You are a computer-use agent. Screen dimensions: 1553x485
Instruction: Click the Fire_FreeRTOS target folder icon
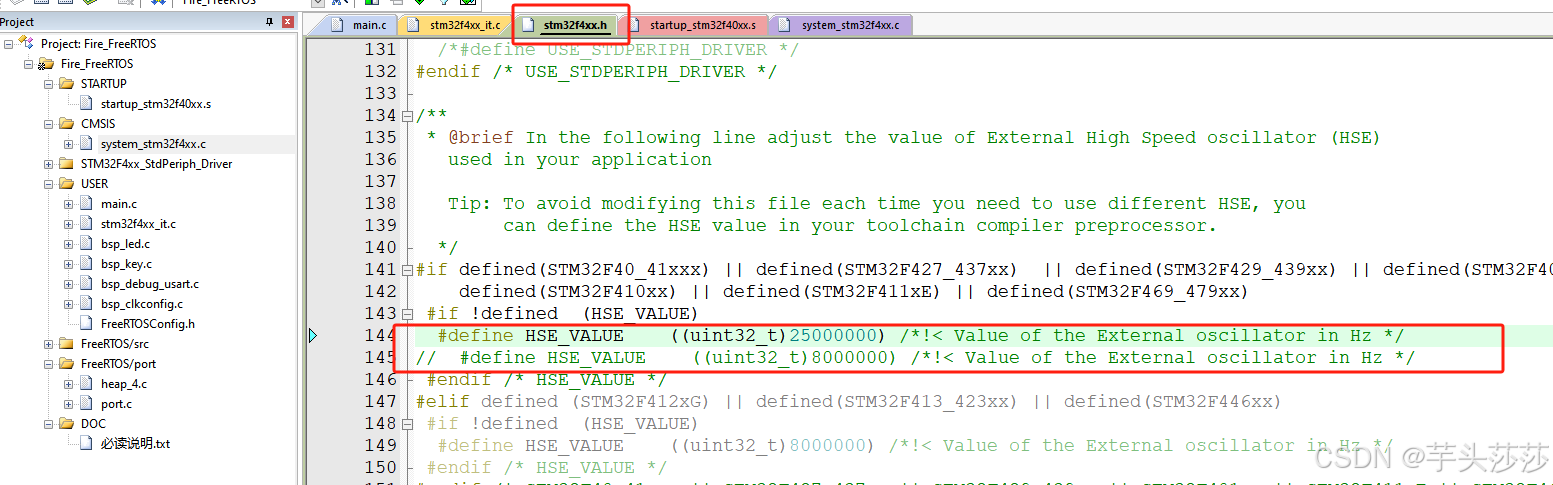click(47, 64)
